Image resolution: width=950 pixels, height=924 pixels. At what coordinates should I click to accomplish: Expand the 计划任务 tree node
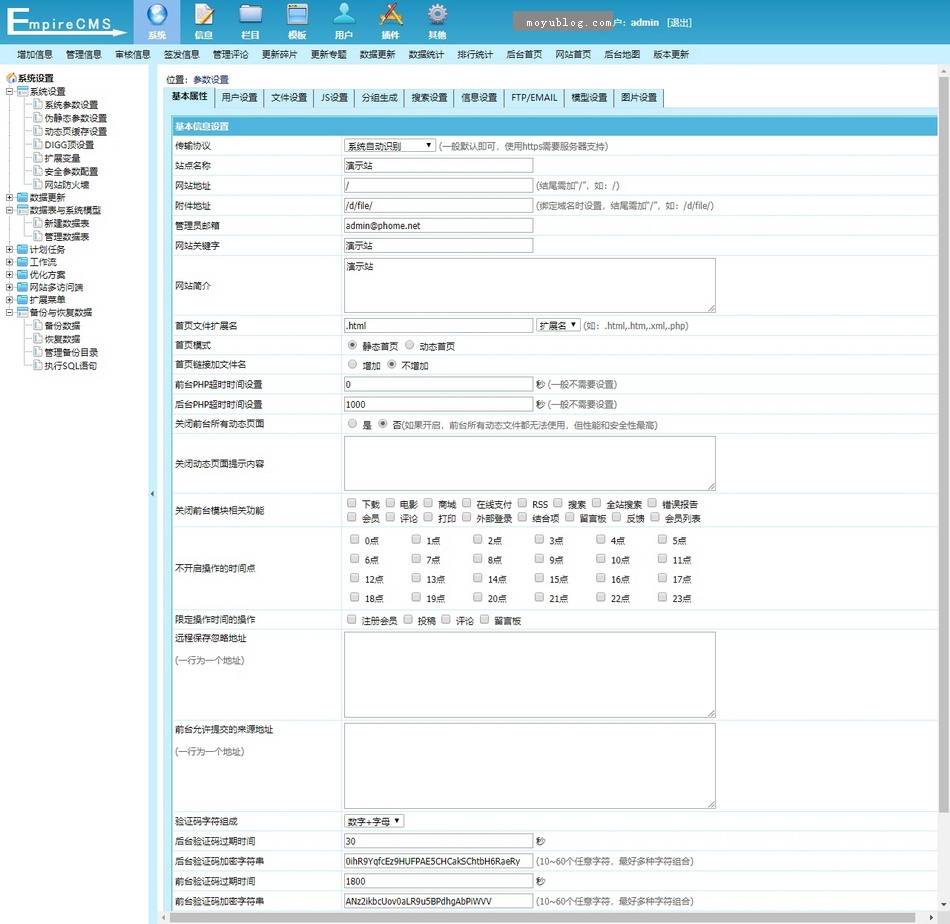point(9,249)
